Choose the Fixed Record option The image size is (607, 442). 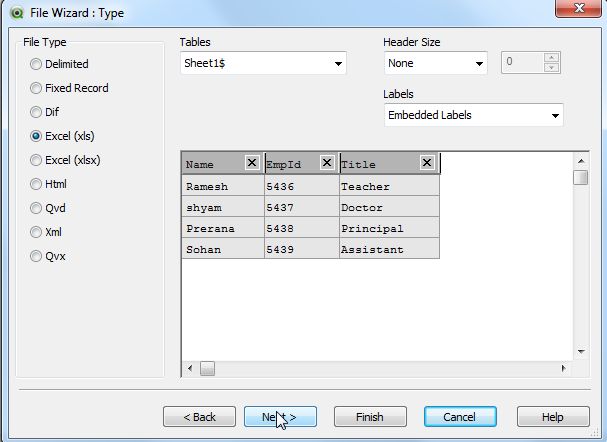[x=36, y=88]
